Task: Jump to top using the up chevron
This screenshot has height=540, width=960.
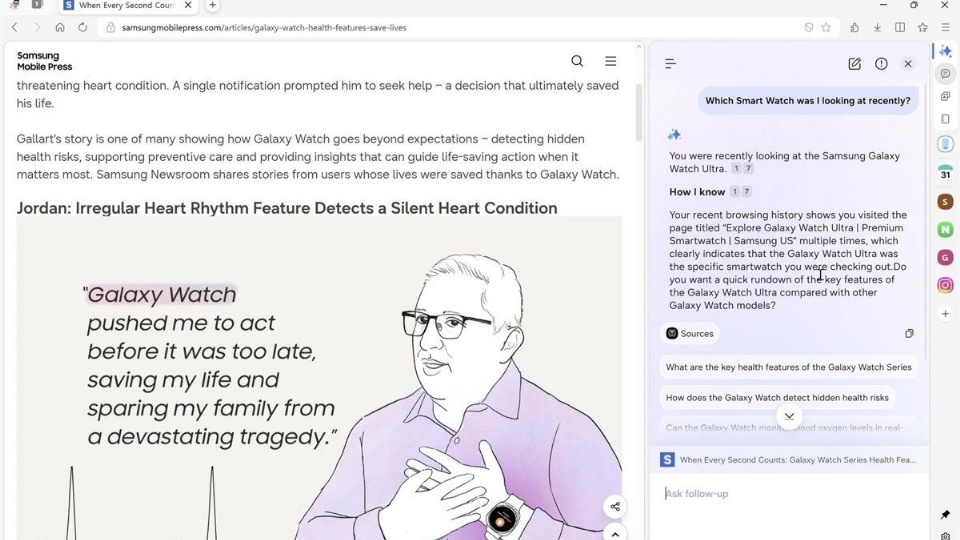Action: (x=615, y=533)
